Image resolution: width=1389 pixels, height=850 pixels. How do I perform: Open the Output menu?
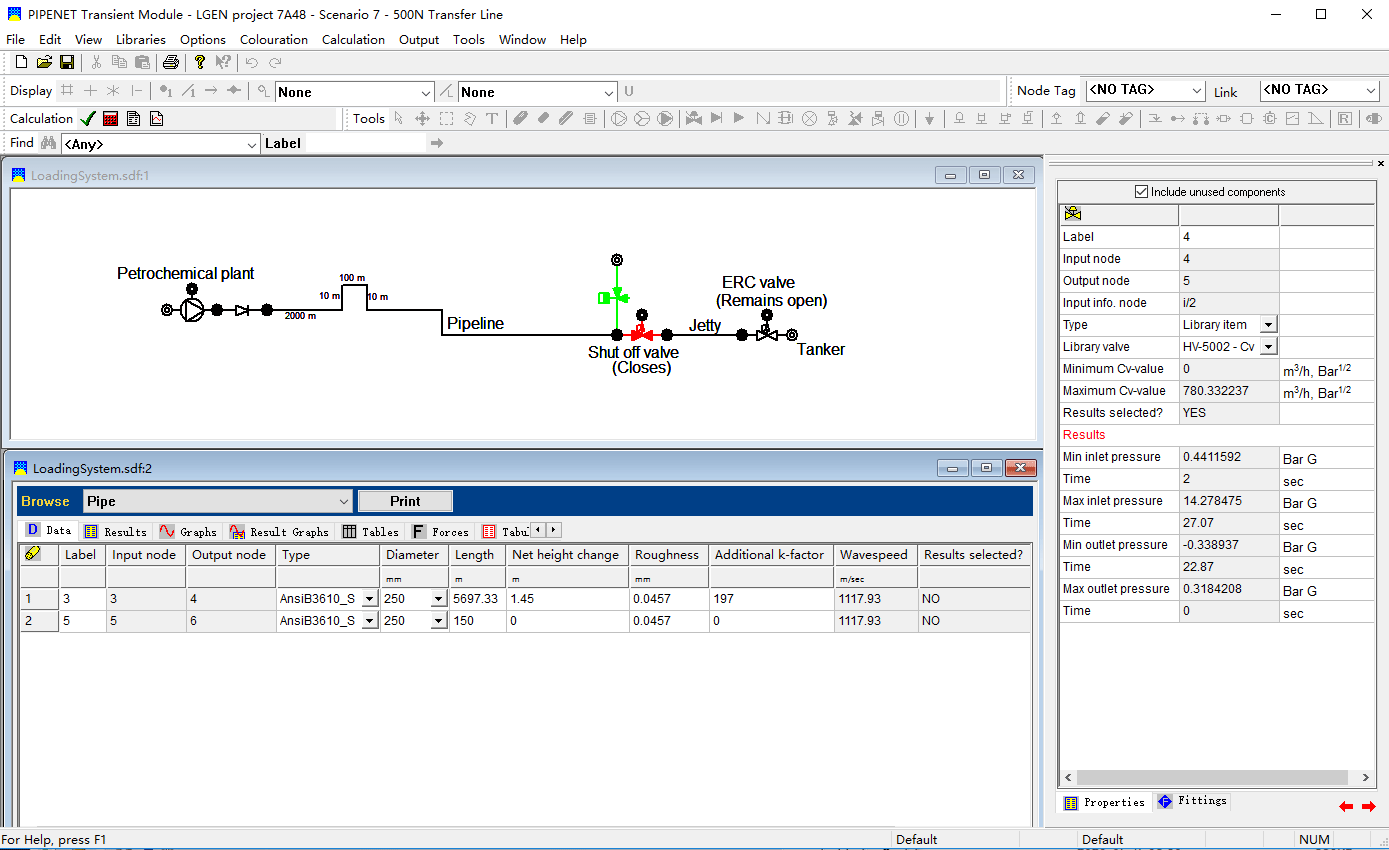click(x=419, y=40)
